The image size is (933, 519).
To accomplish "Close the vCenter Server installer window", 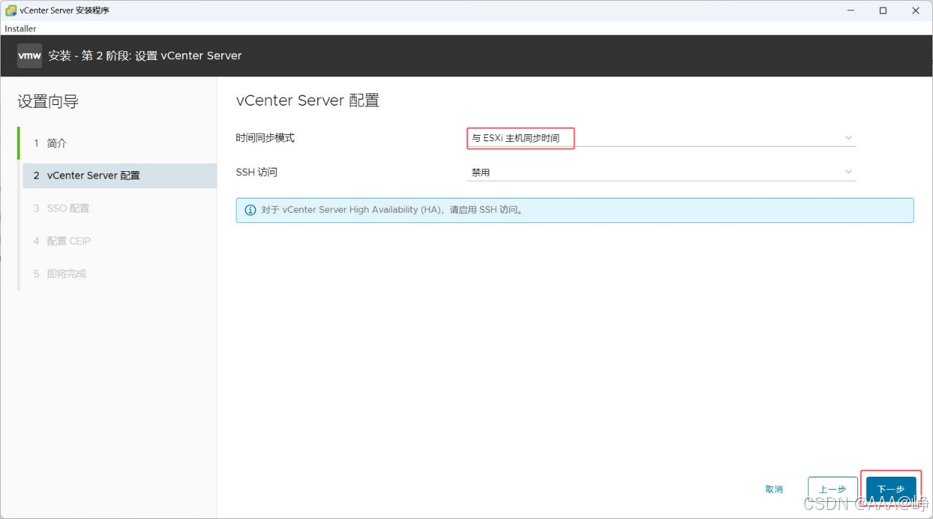I will 916,10.
